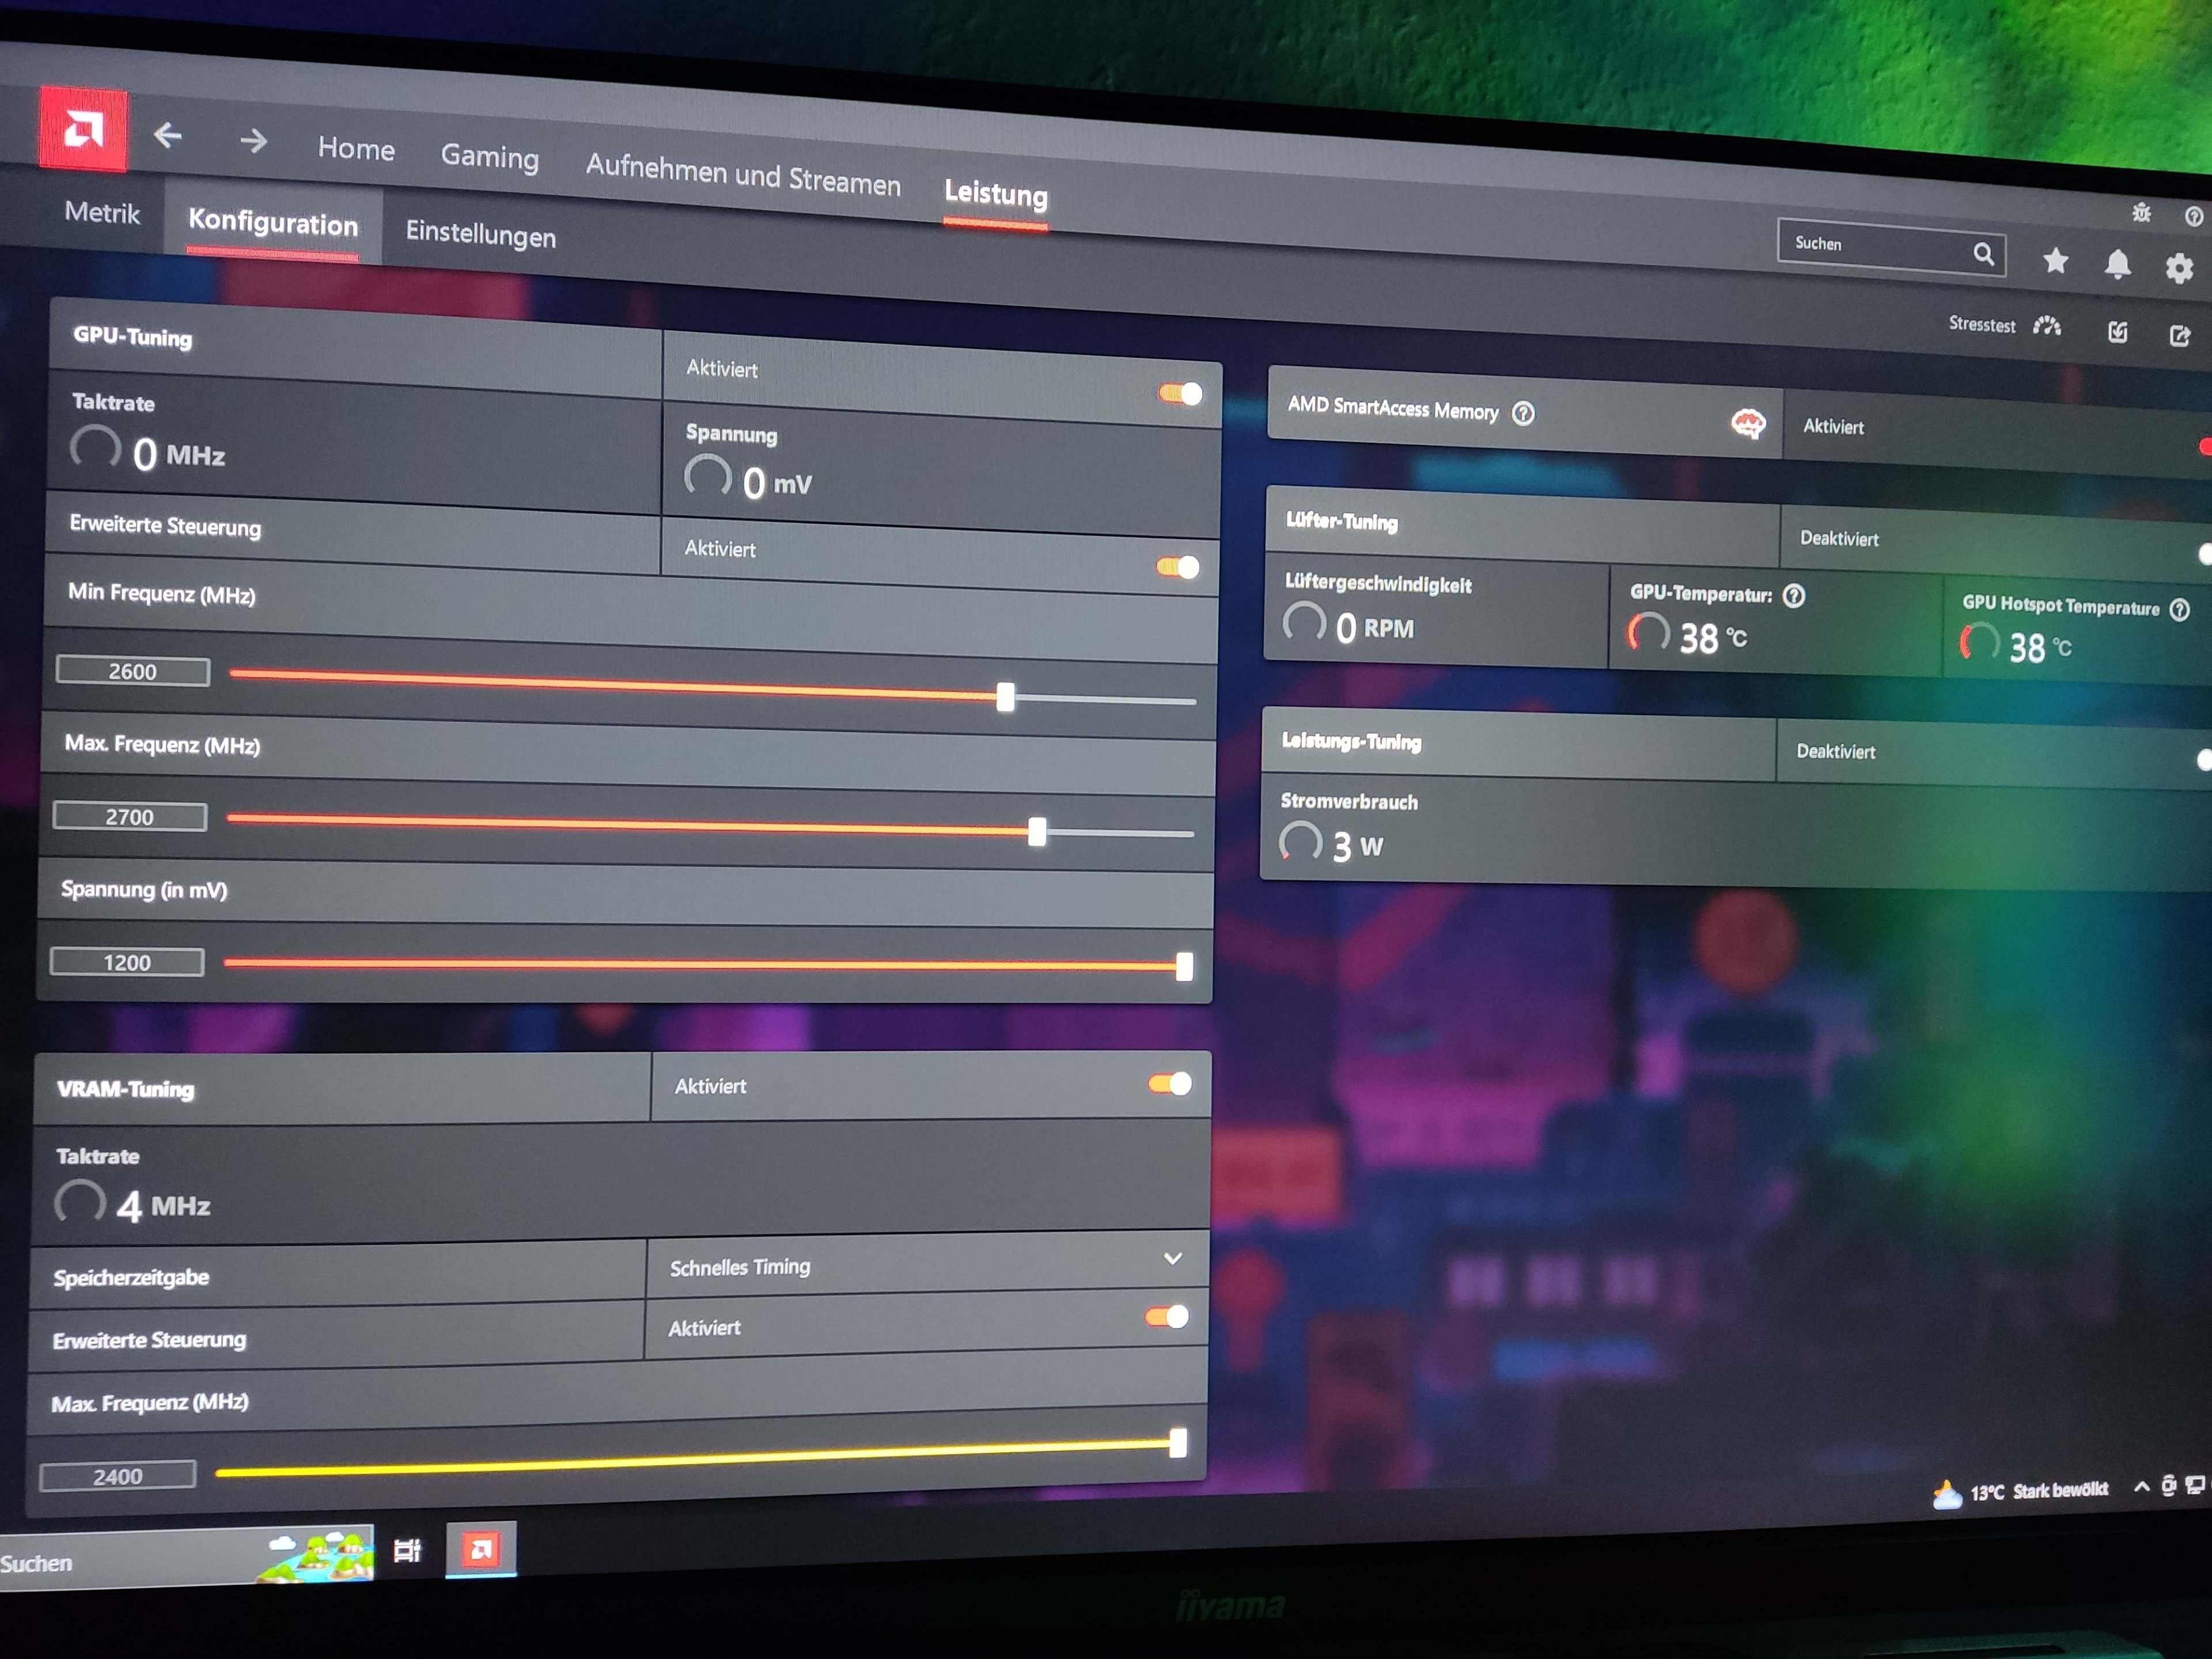This screenshot has height=1659, width=2212.
Task: Click the Stresstest gauge icon
Action: [x=2047, y=326]
